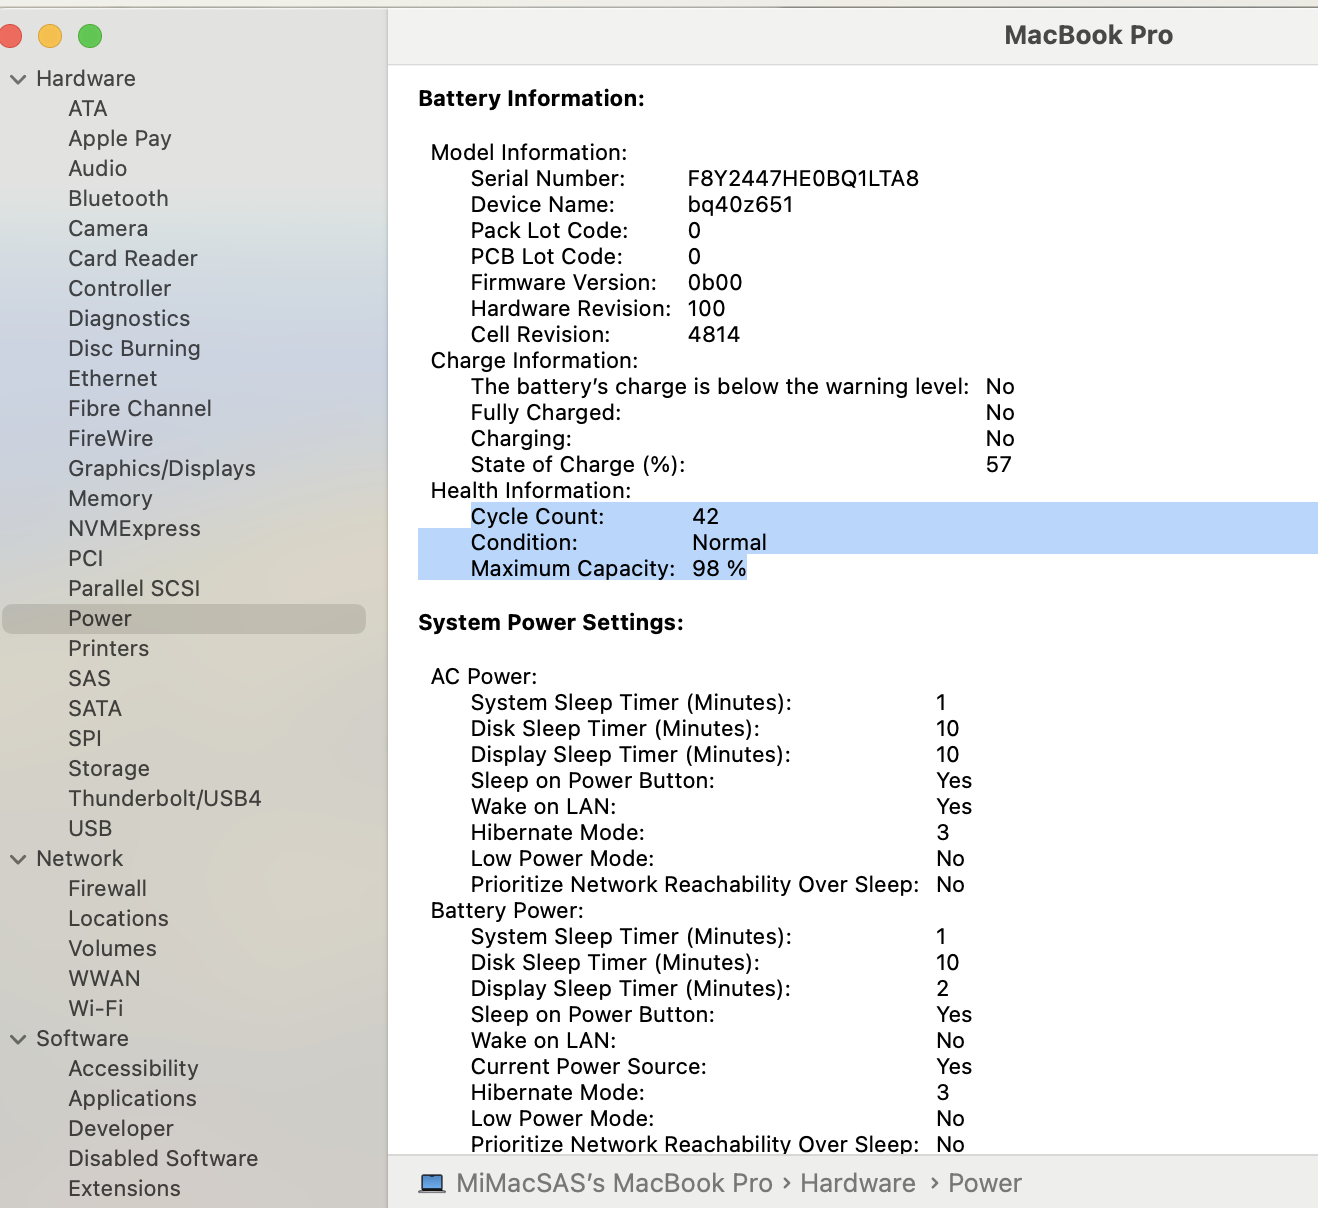Open Extensions under Software

[125, 1189]
